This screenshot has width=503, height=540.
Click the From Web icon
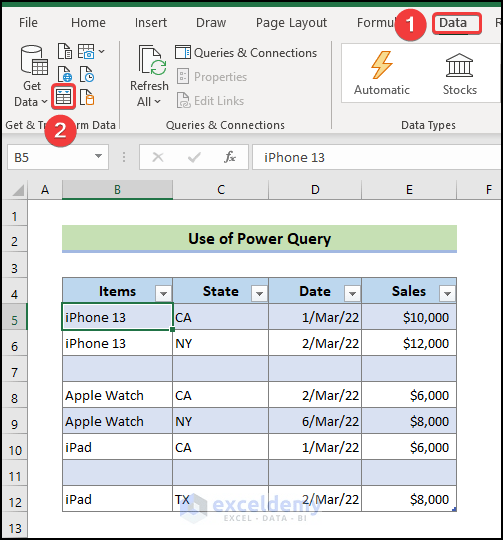pos(65,74)
